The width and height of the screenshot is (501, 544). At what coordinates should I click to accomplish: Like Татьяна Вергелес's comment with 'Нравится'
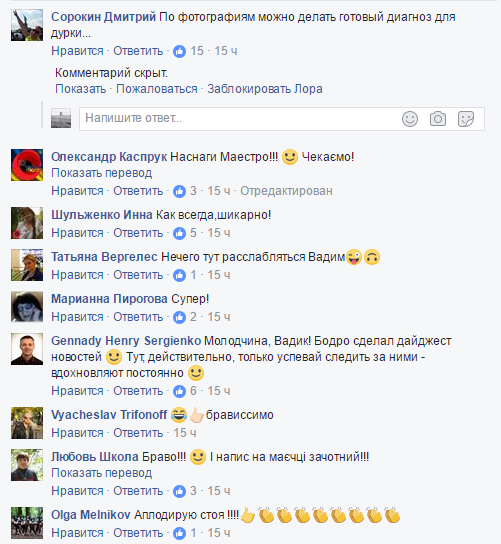pos(77,275)
